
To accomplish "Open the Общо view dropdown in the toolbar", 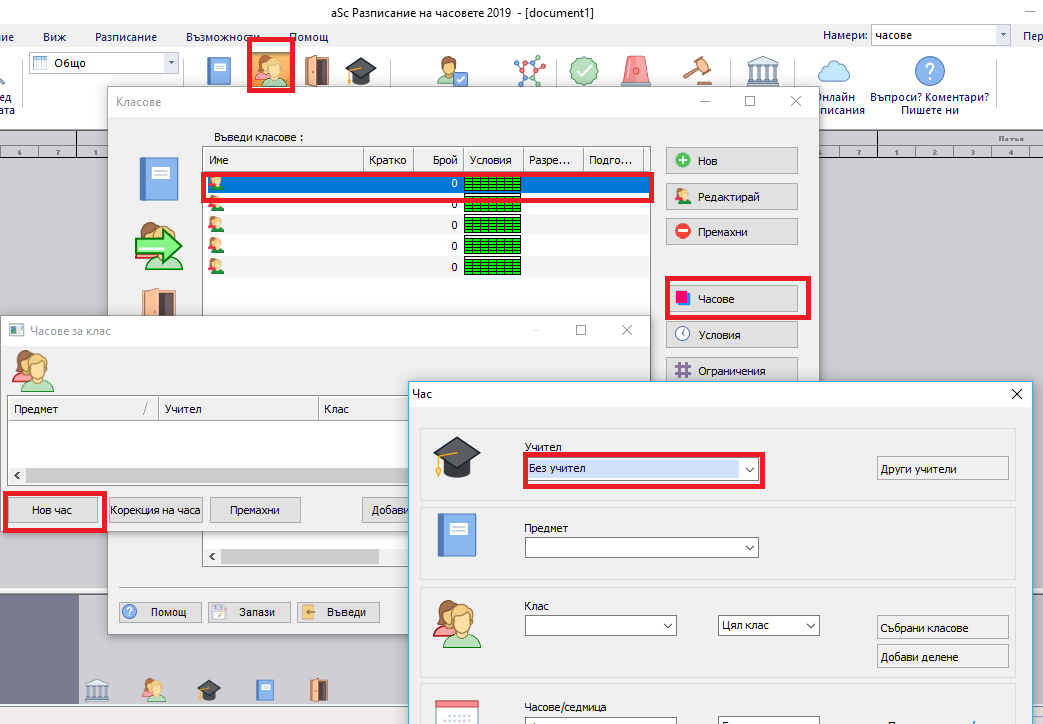I will (171, 63).
